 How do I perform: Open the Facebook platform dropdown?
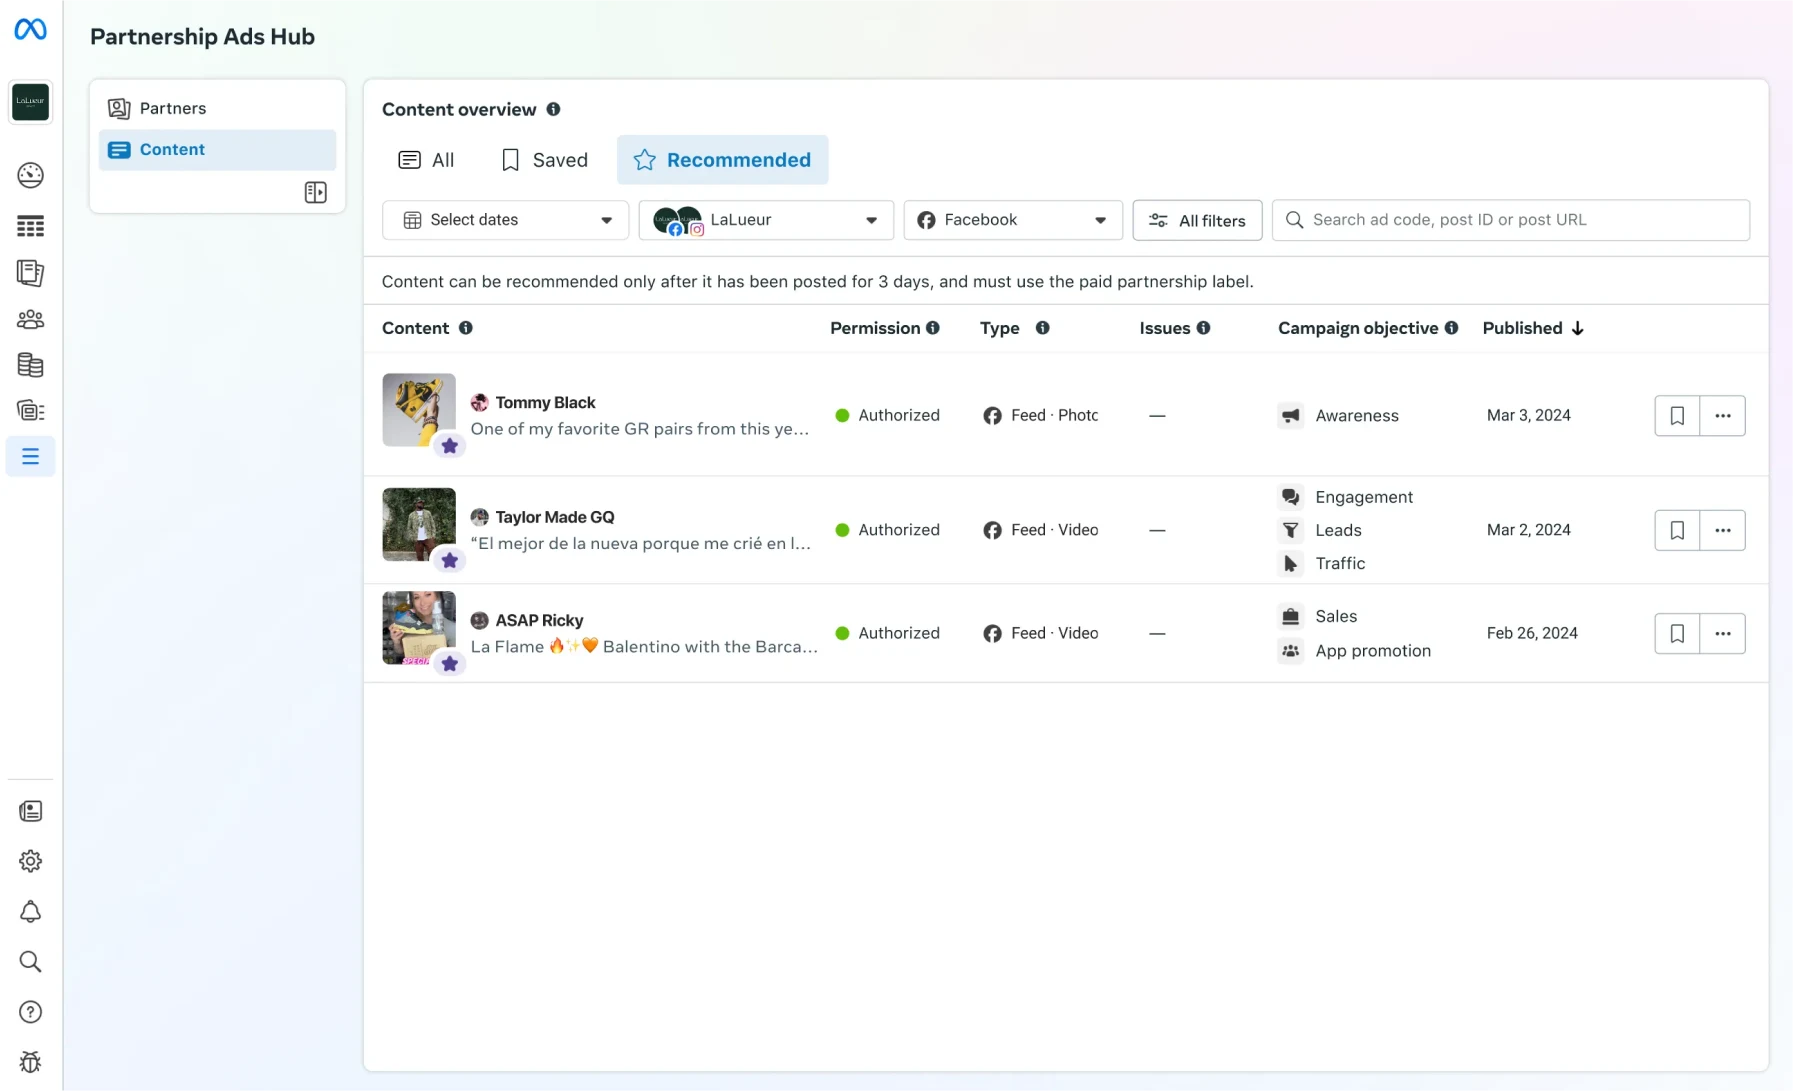pyautogui.click(x=1013, y=220)
